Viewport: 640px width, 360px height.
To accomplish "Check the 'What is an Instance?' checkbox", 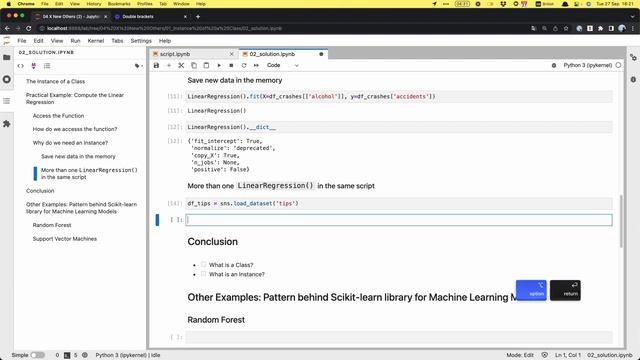I will pyautogui.click(x=203, y=274).
